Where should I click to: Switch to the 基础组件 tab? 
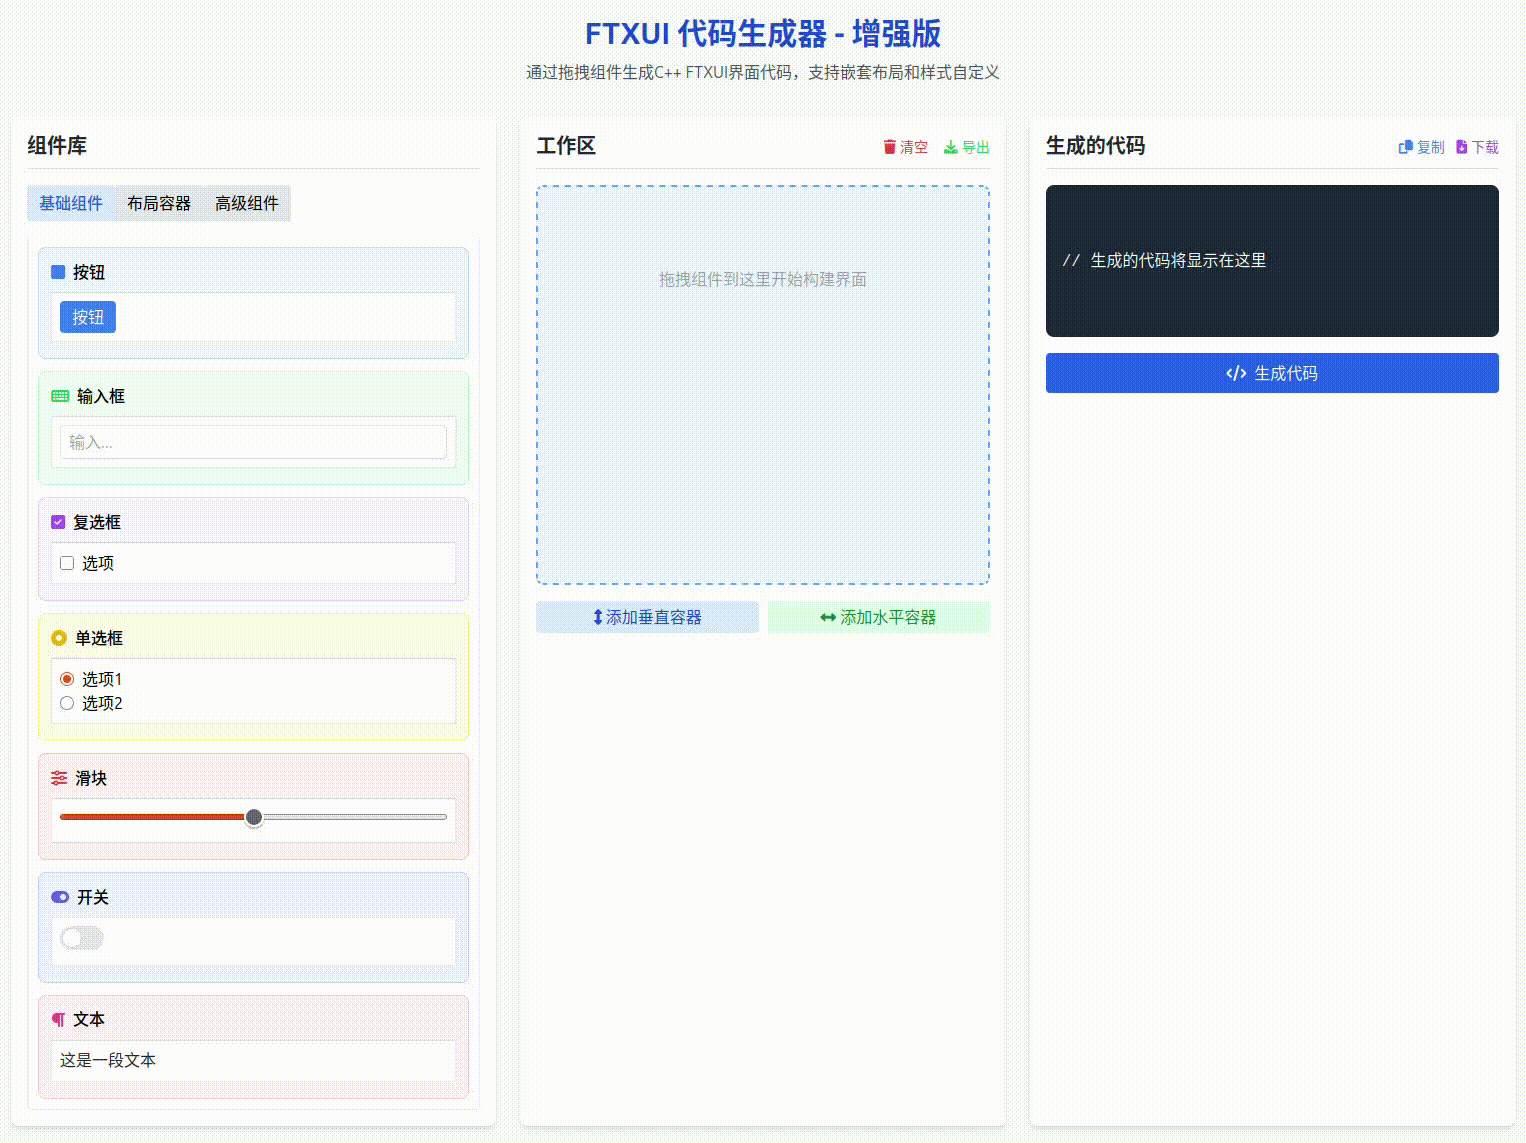(x=71, y=203)
